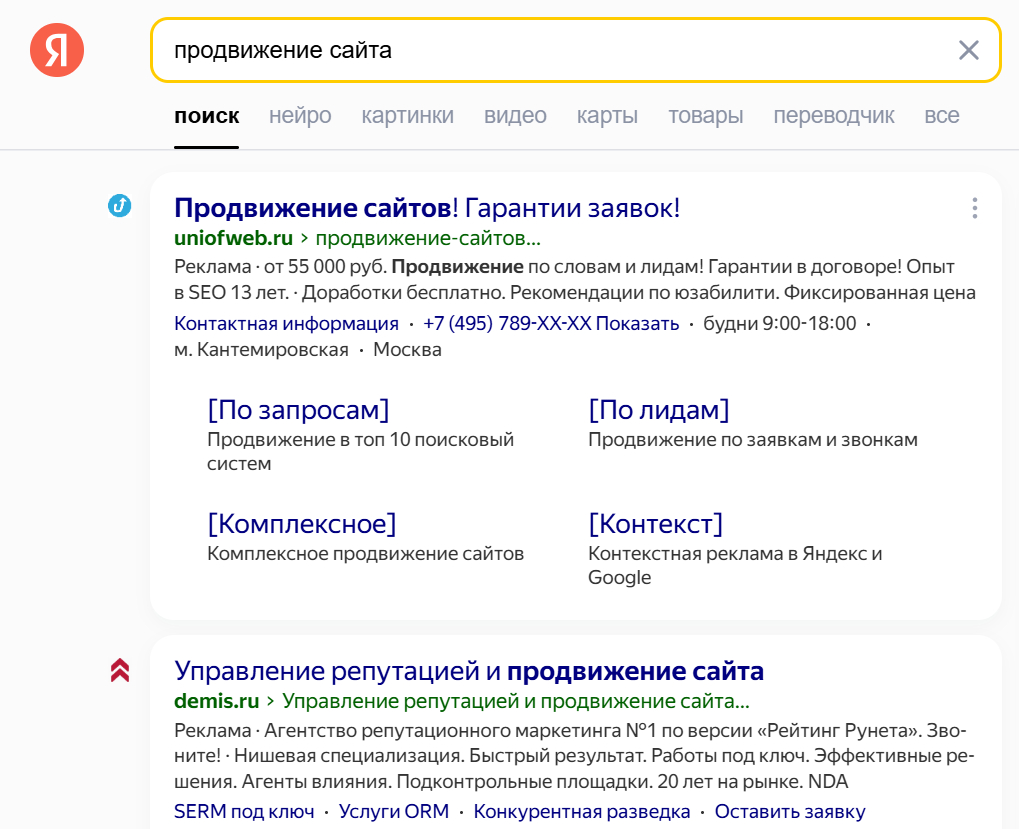The image size is (1019, 829).
Task: Go to the 'видео' tab
Action: (x=515, y=116)
